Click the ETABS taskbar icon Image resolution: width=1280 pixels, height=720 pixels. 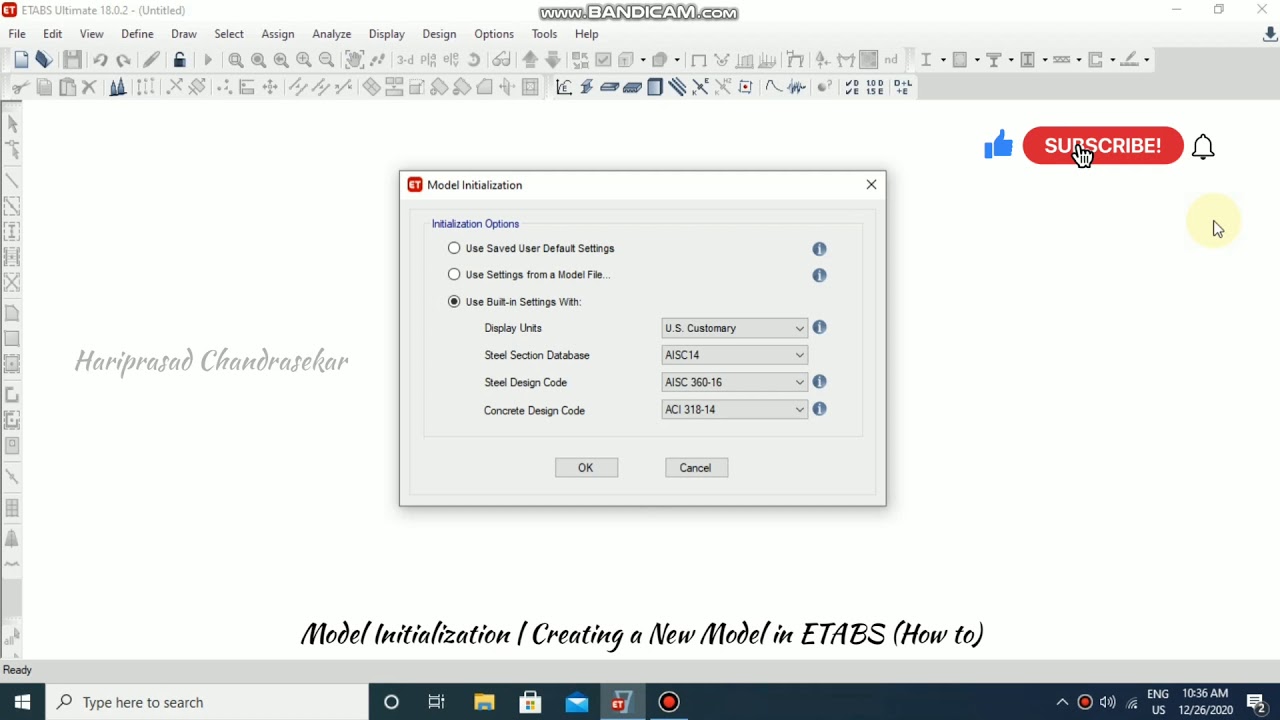[x=622, y=702]
